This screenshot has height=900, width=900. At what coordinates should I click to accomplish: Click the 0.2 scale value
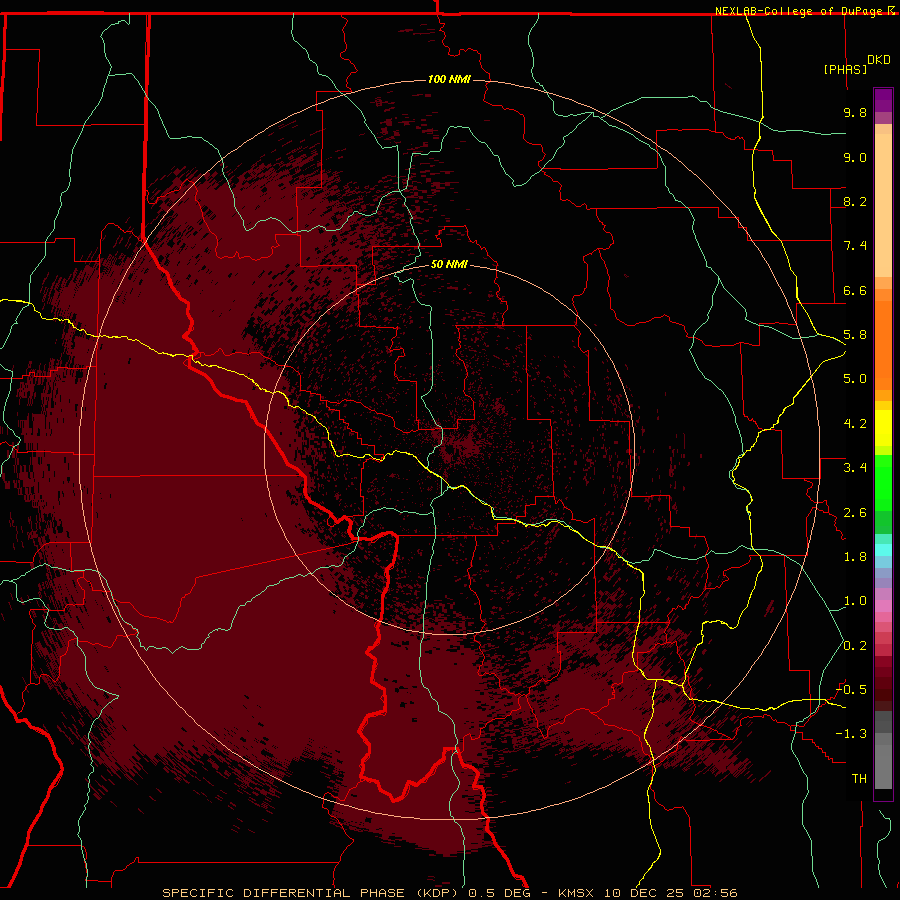[855, 646]
